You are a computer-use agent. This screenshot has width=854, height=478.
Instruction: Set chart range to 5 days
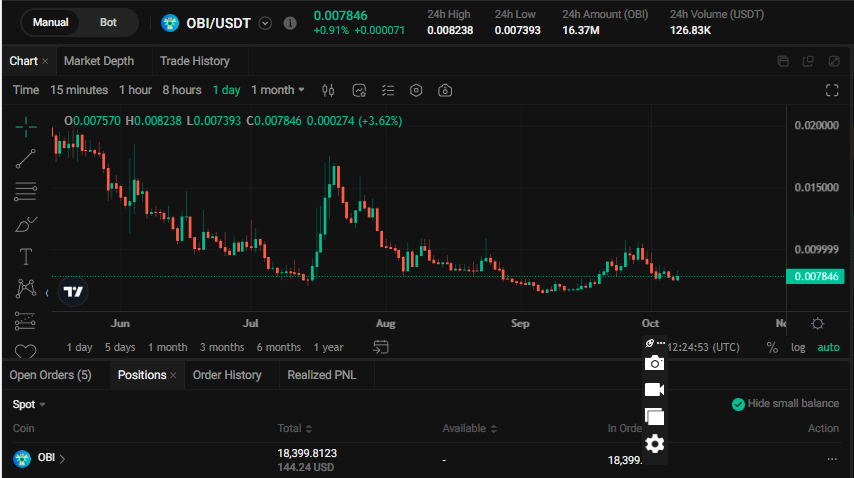pos(120,347)
